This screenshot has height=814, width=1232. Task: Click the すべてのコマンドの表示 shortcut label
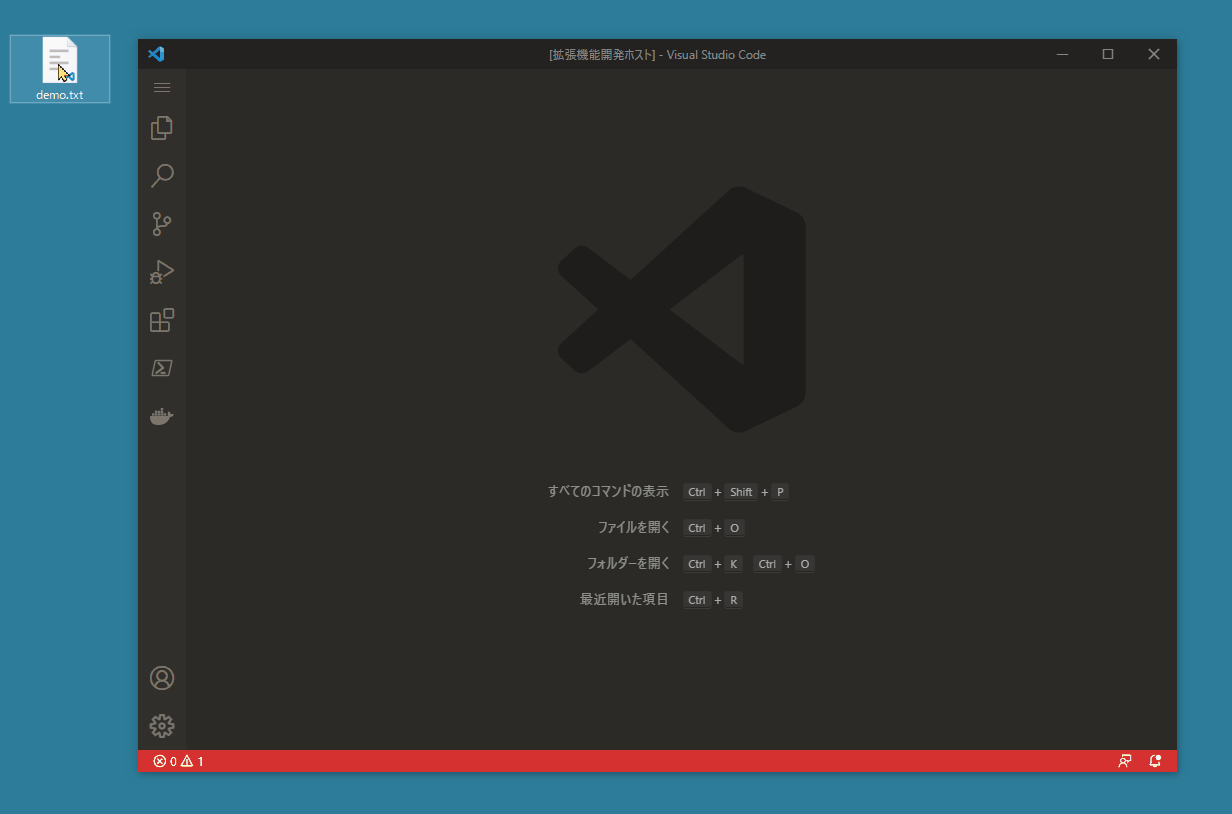pos(608,492)
